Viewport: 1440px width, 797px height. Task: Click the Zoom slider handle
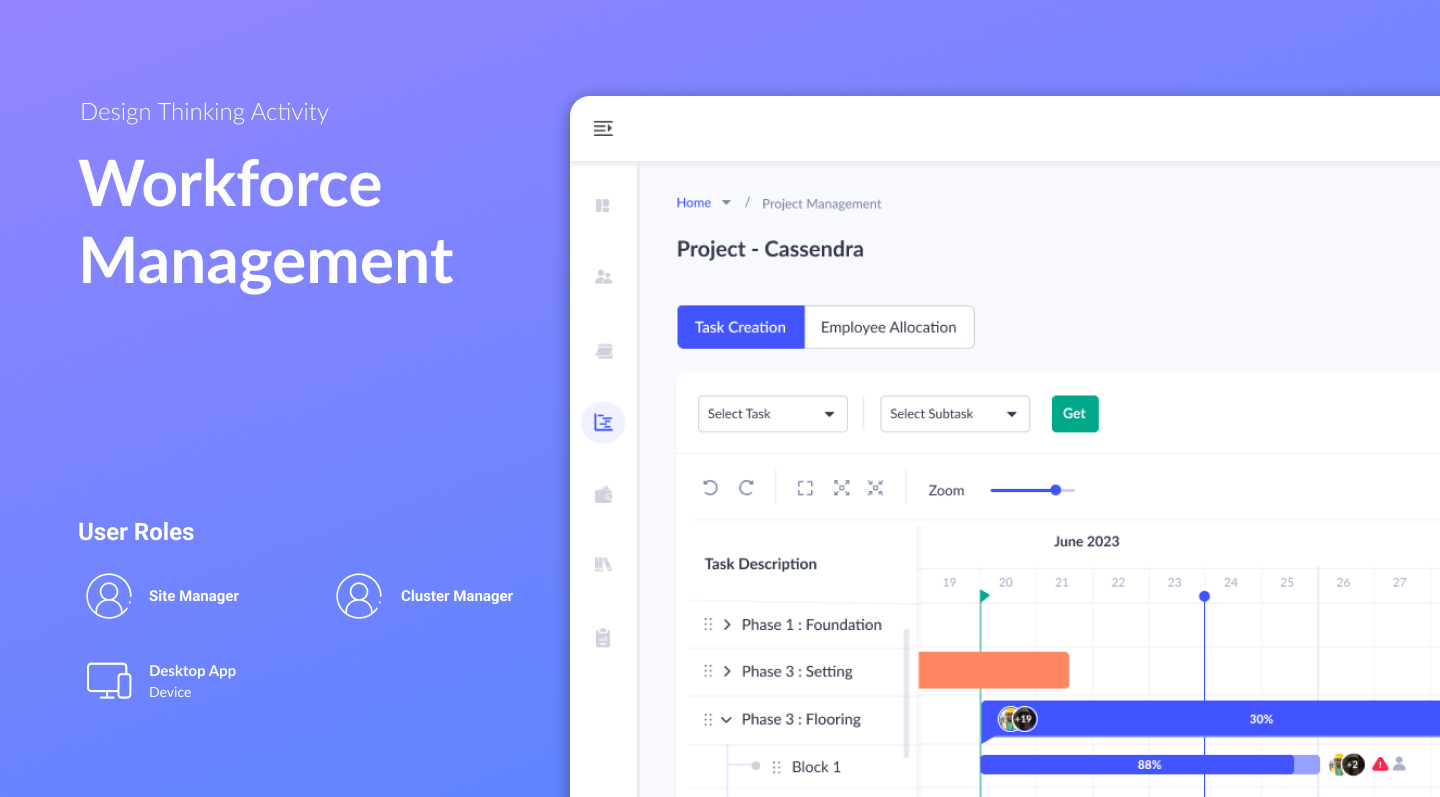[x=1056, y=490]
